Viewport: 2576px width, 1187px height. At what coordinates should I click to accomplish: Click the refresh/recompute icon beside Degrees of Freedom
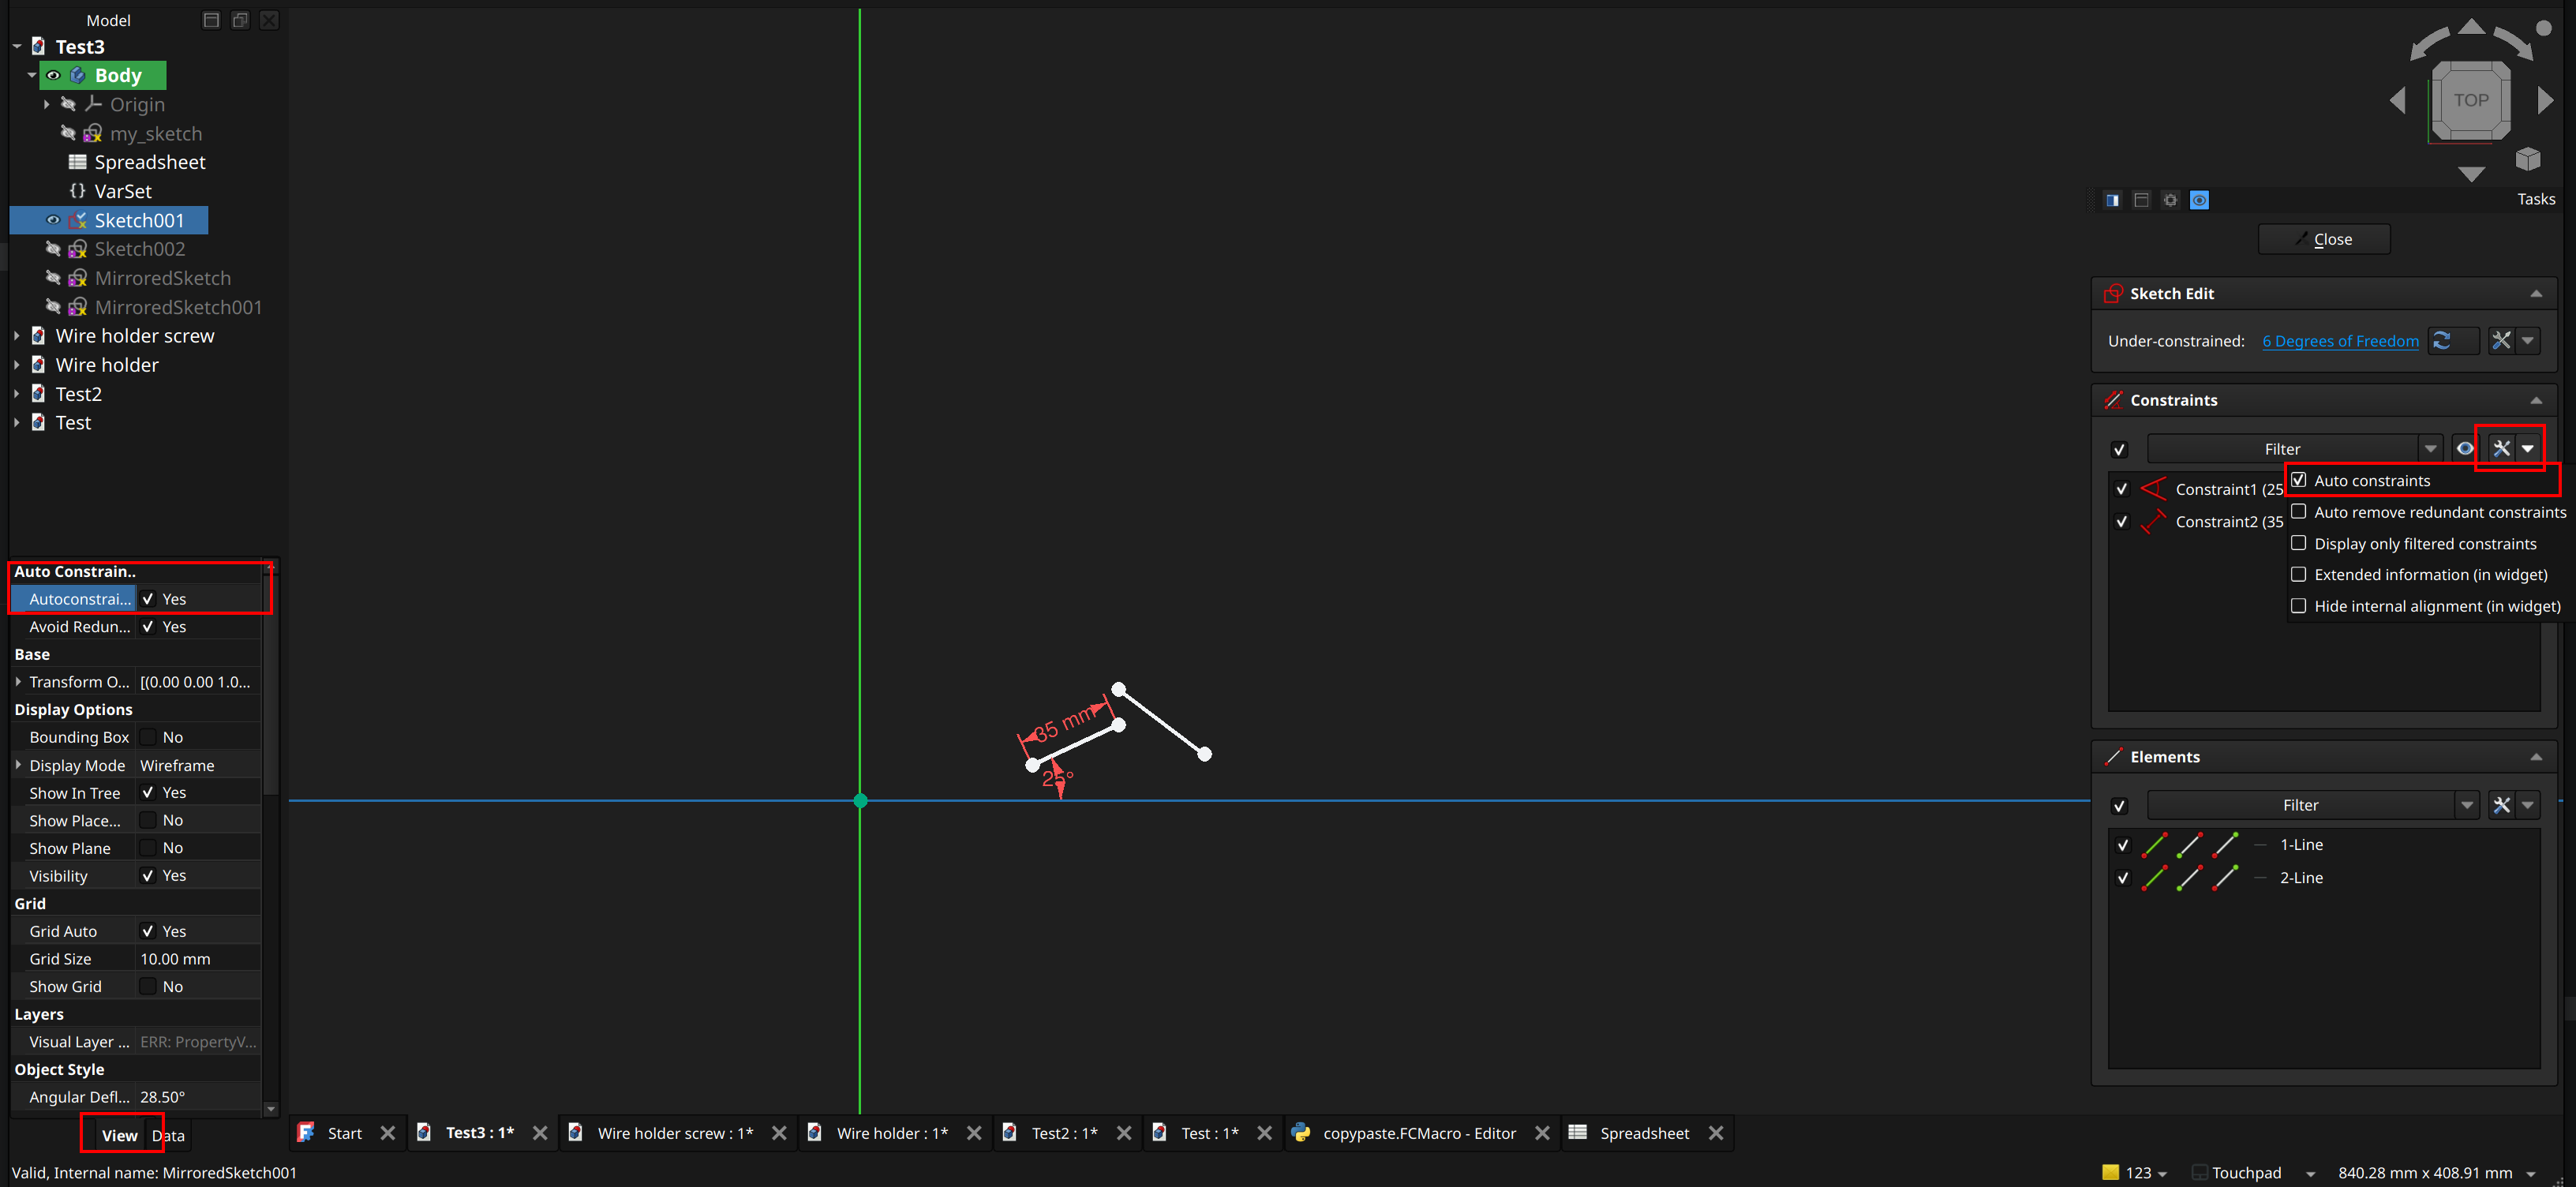(2441, 341)
